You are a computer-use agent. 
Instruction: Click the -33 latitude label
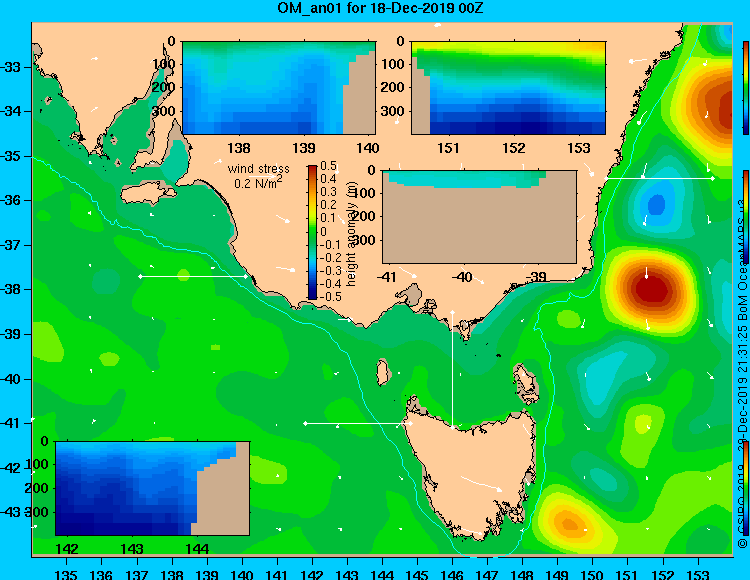pos(11,66)
